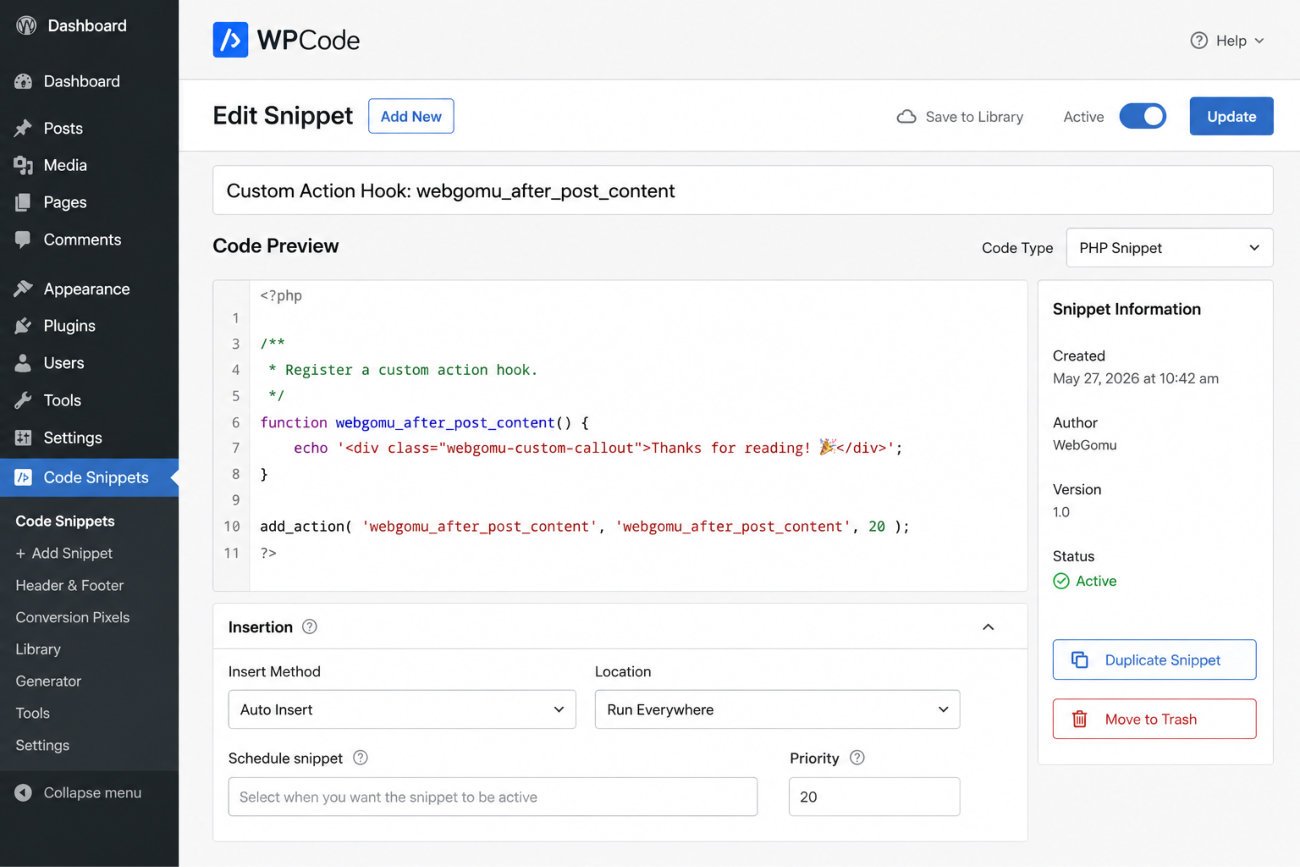1300x867 pixels.
Task: Click the Update button
Action: (x=1231, y=116)
